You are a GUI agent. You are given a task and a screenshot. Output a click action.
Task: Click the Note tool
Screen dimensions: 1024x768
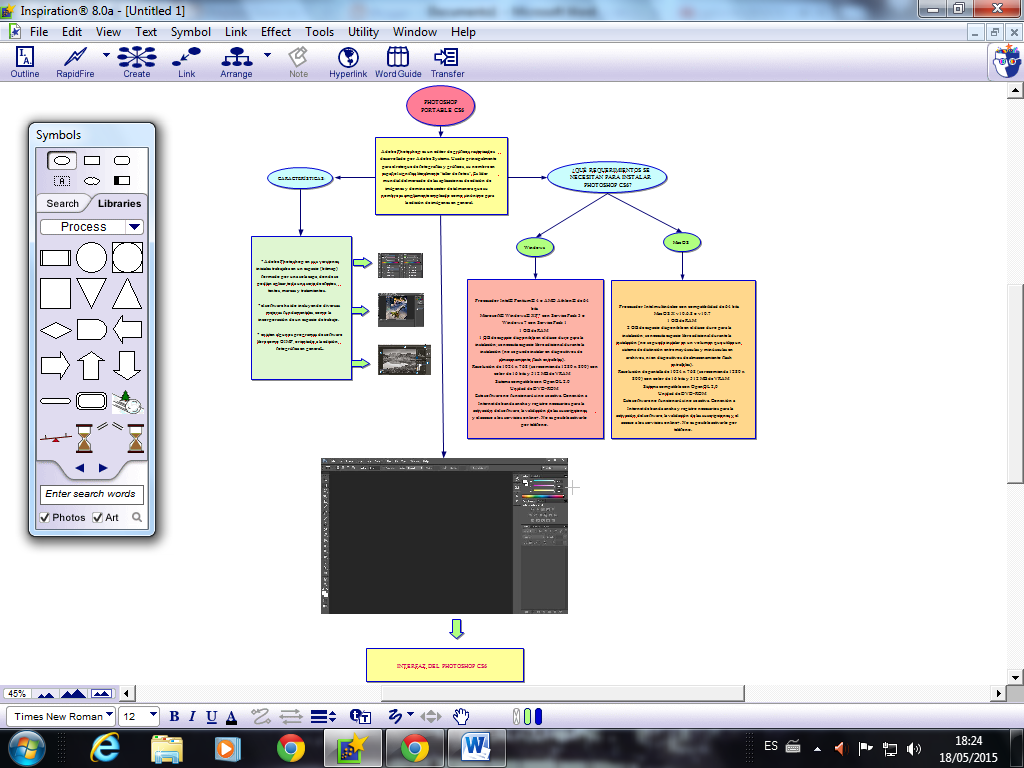tap(298, 63)
